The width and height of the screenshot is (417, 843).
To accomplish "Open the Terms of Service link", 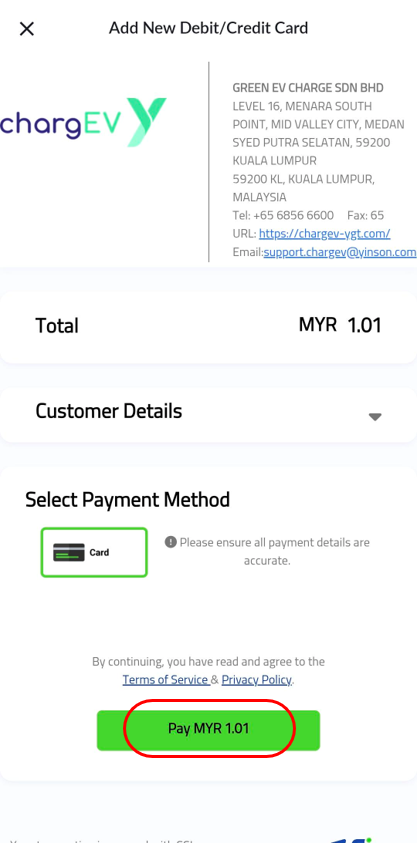I will pos(166,680).
